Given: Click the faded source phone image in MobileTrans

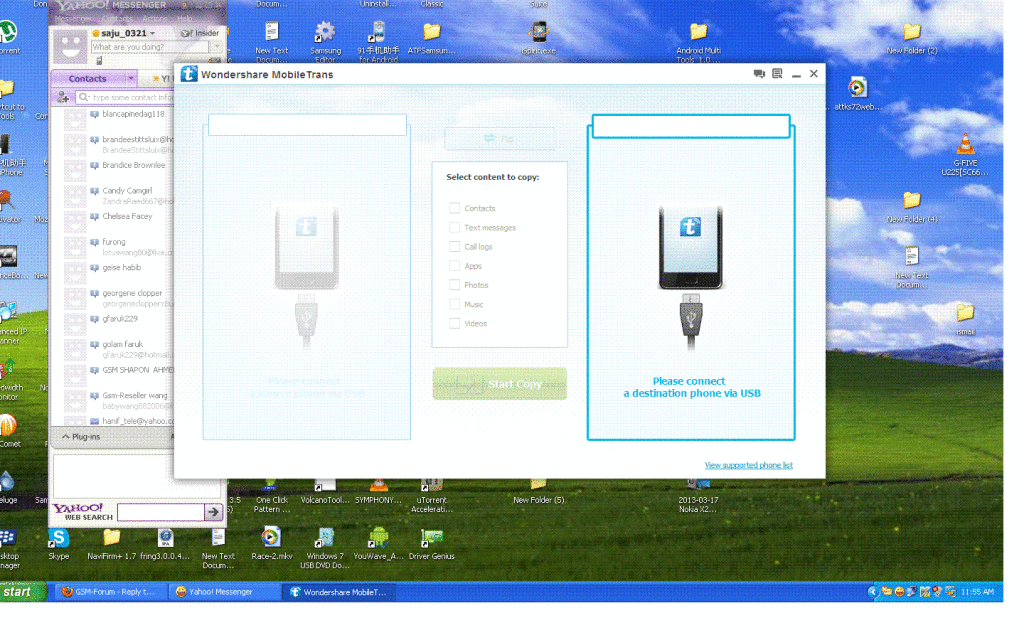Looking at the screenshot, I should pos(306,248).
